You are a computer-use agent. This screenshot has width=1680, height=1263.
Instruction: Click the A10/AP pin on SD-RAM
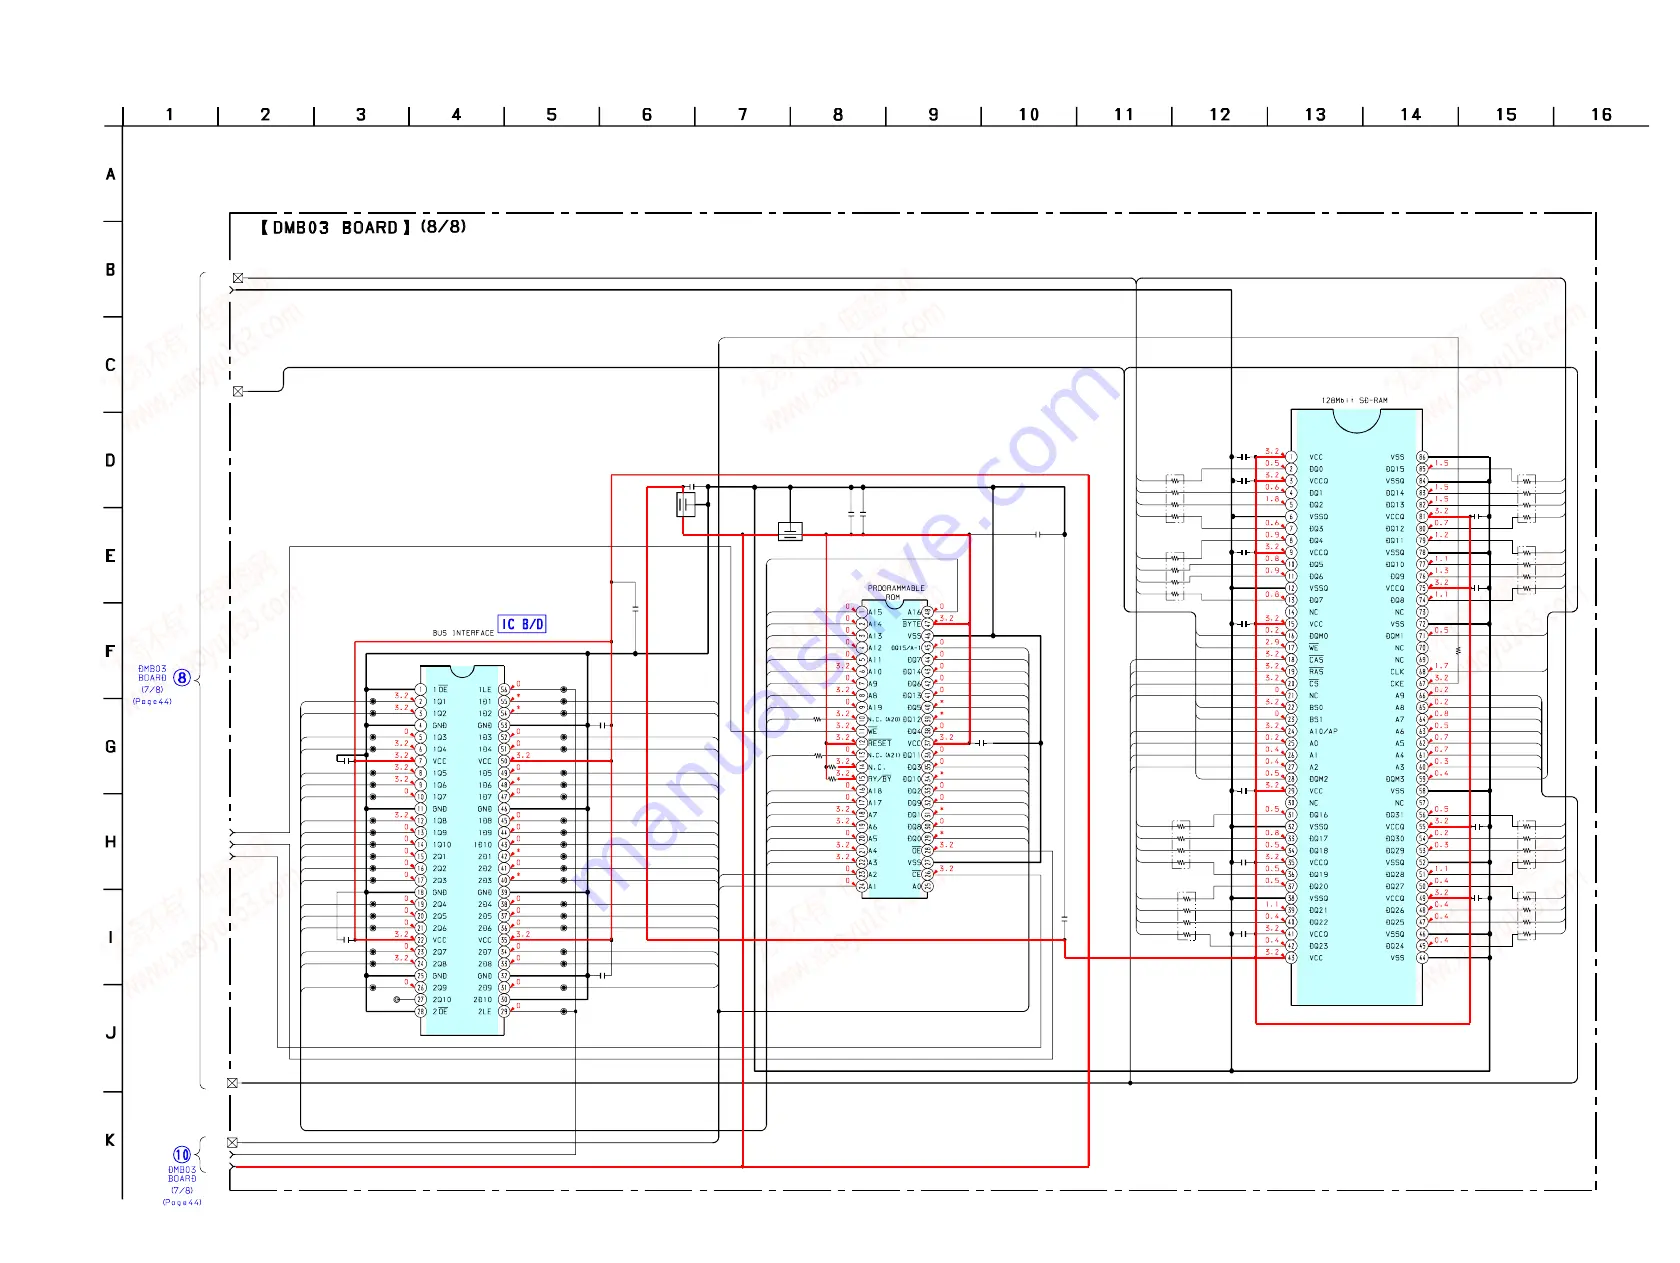(1323, 732)
